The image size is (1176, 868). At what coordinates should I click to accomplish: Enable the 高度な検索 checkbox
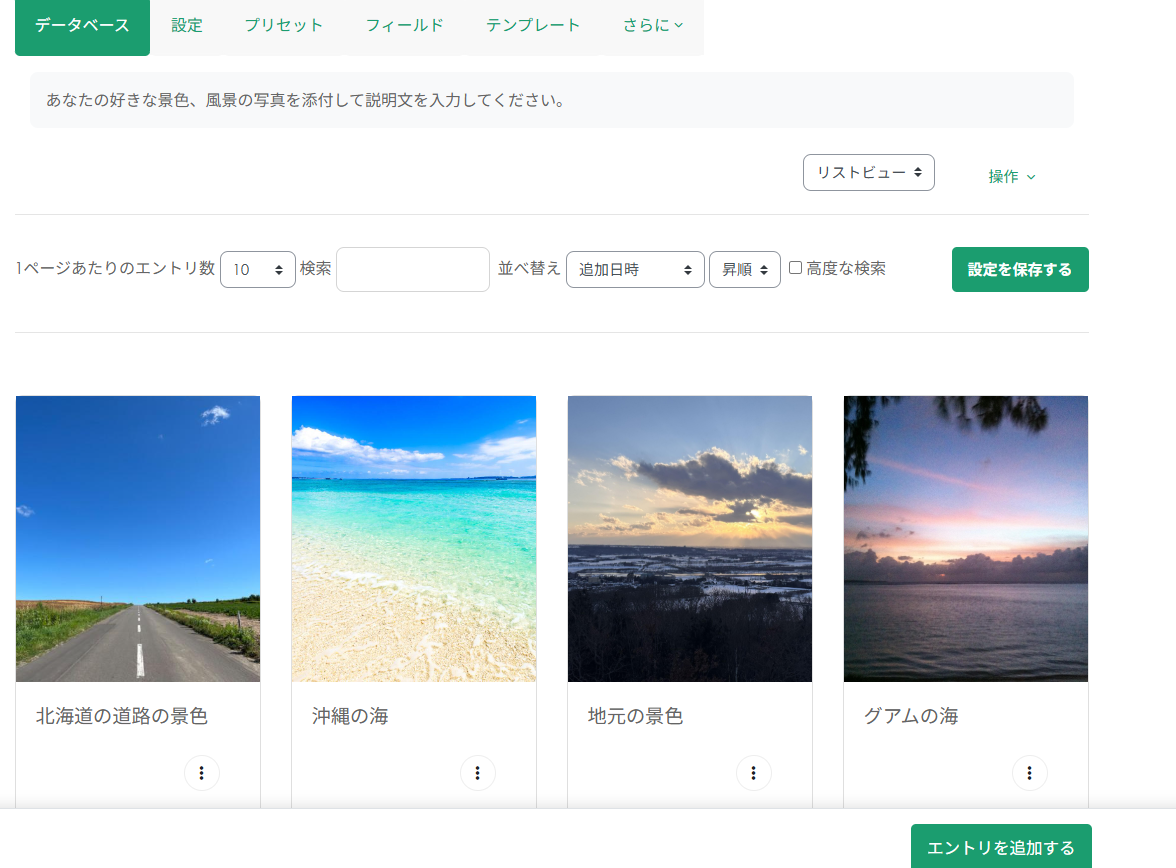(796, 268)
